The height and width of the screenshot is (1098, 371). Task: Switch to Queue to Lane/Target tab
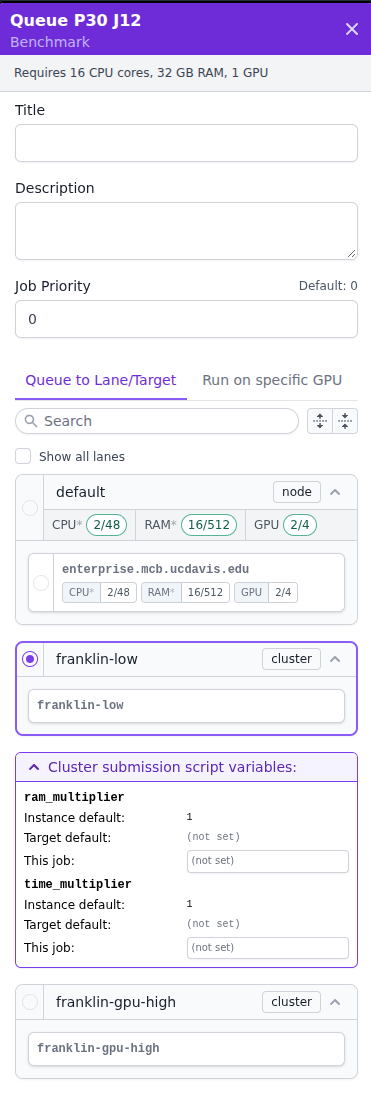point(101,380)
